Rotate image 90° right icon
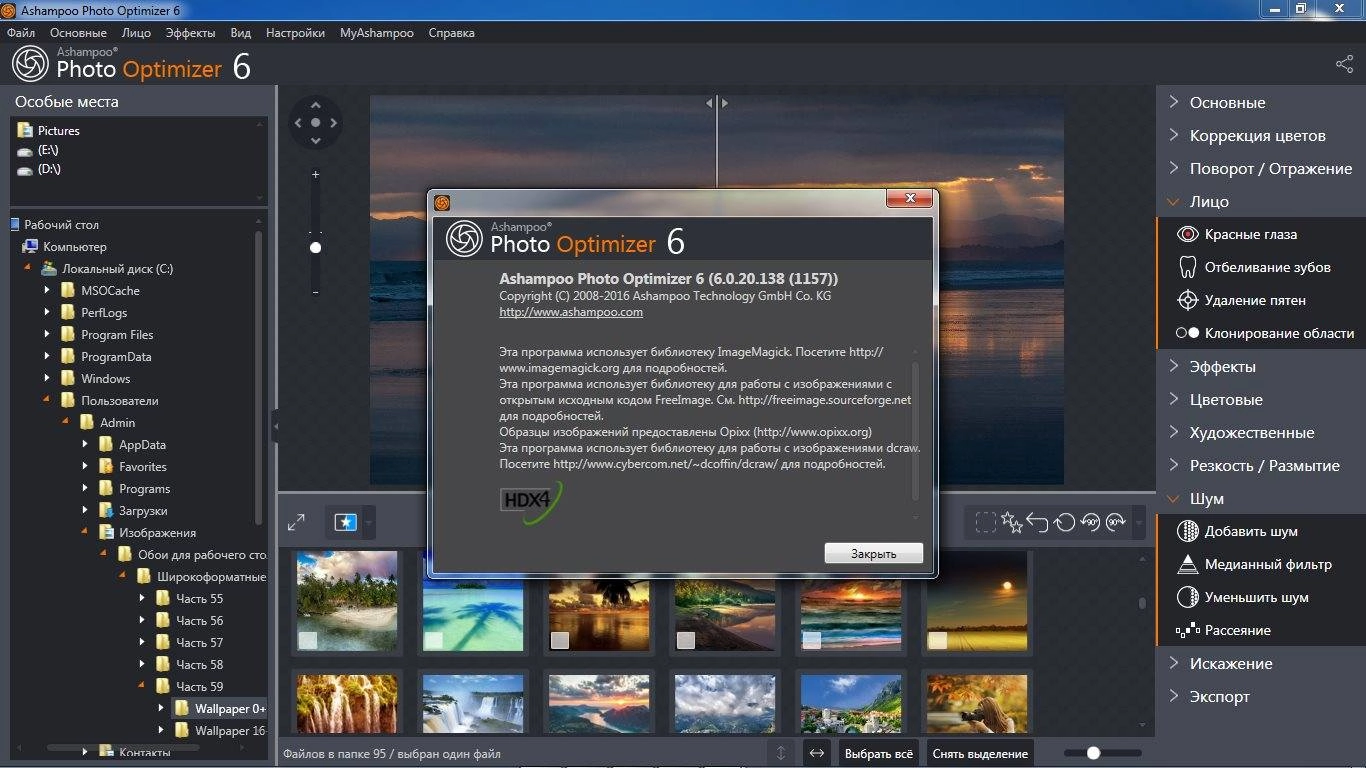Screen dimensions: 1366x768 pos(1116,522)
